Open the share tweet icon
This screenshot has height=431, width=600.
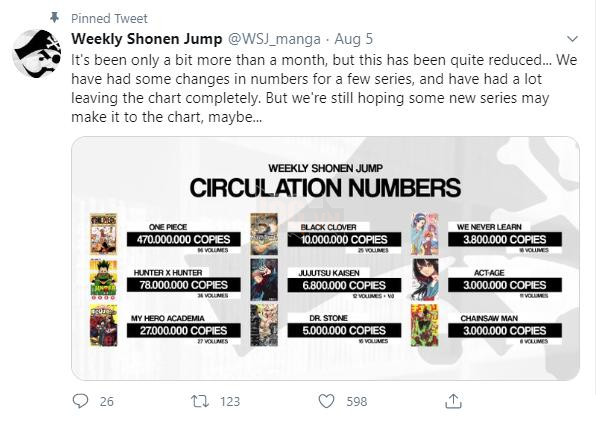coord(452,401)
